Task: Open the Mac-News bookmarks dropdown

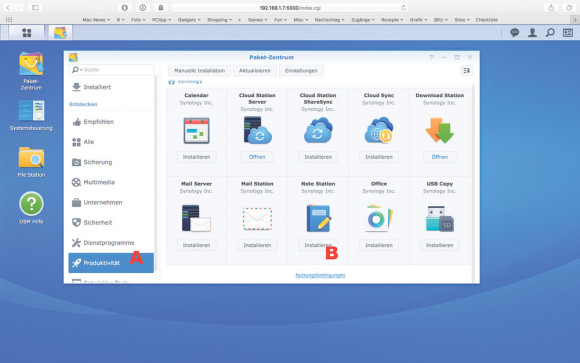Action: click(x=96, y=20)
